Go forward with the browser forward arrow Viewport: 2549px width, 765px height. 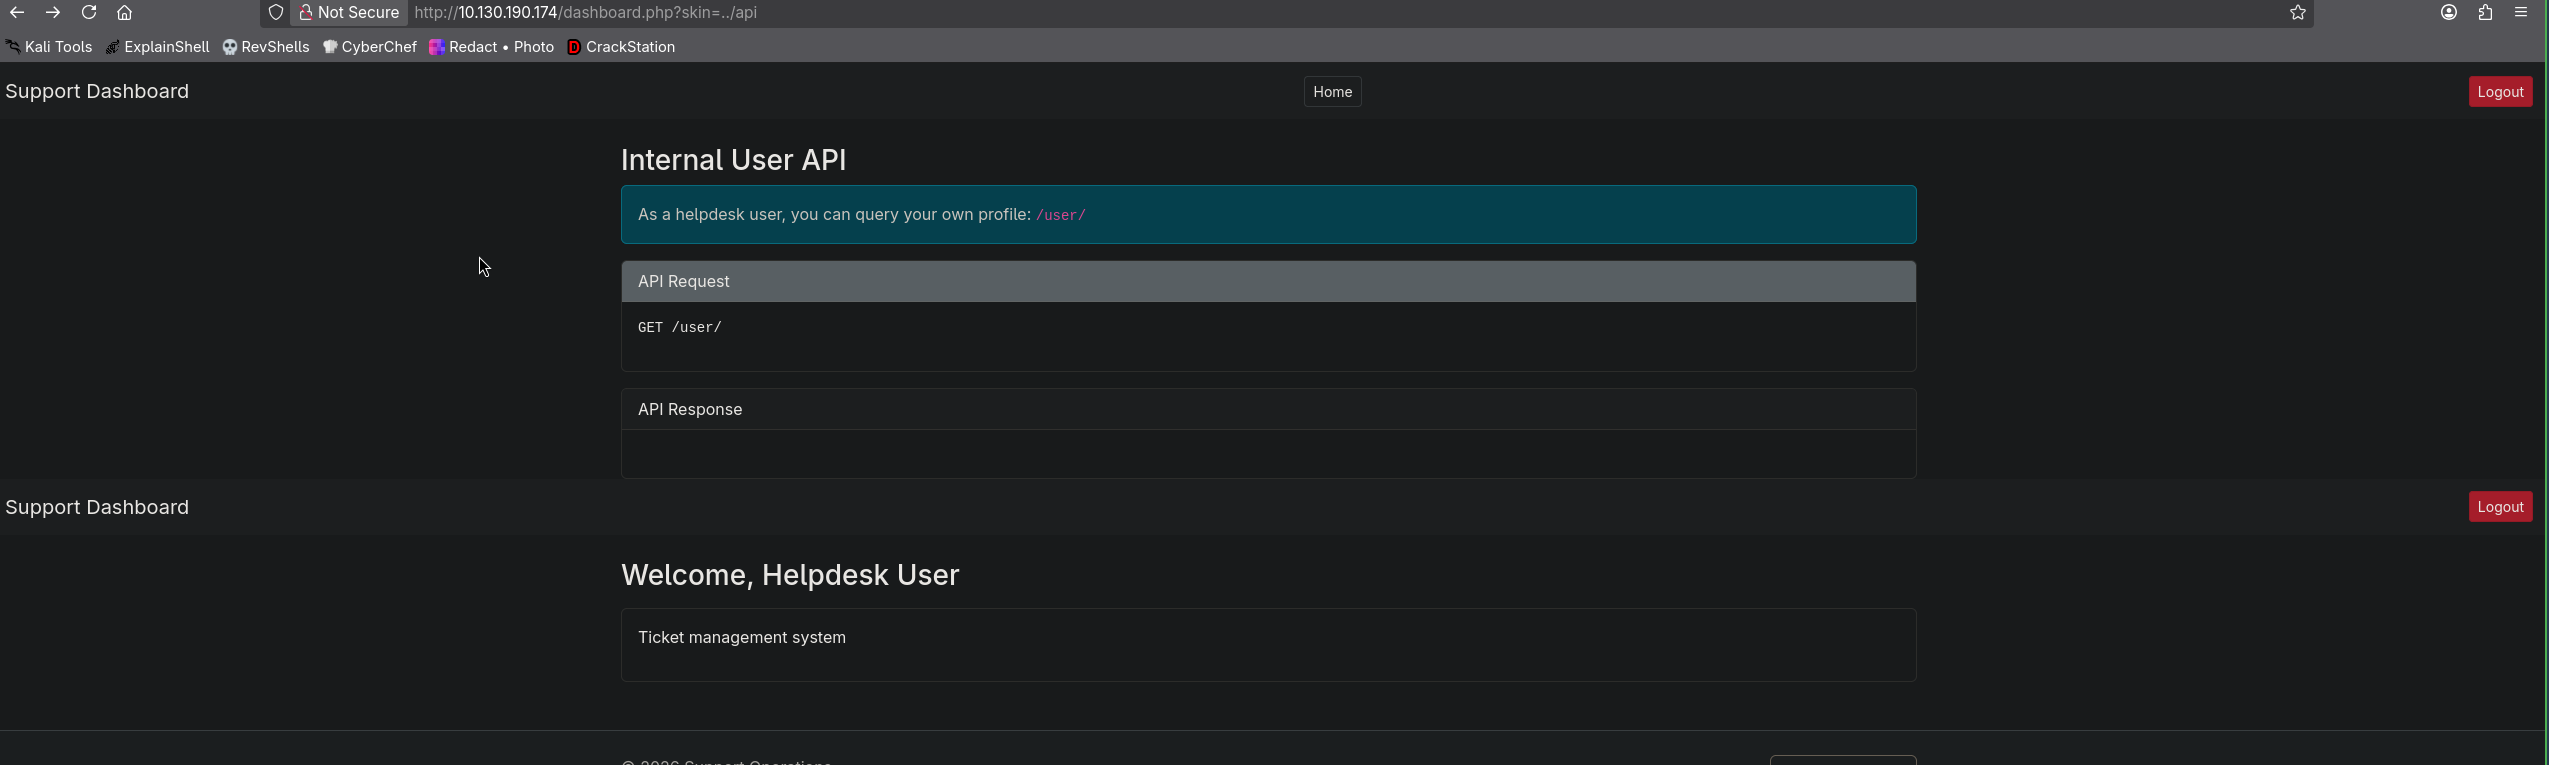click(x=53, y=13)
